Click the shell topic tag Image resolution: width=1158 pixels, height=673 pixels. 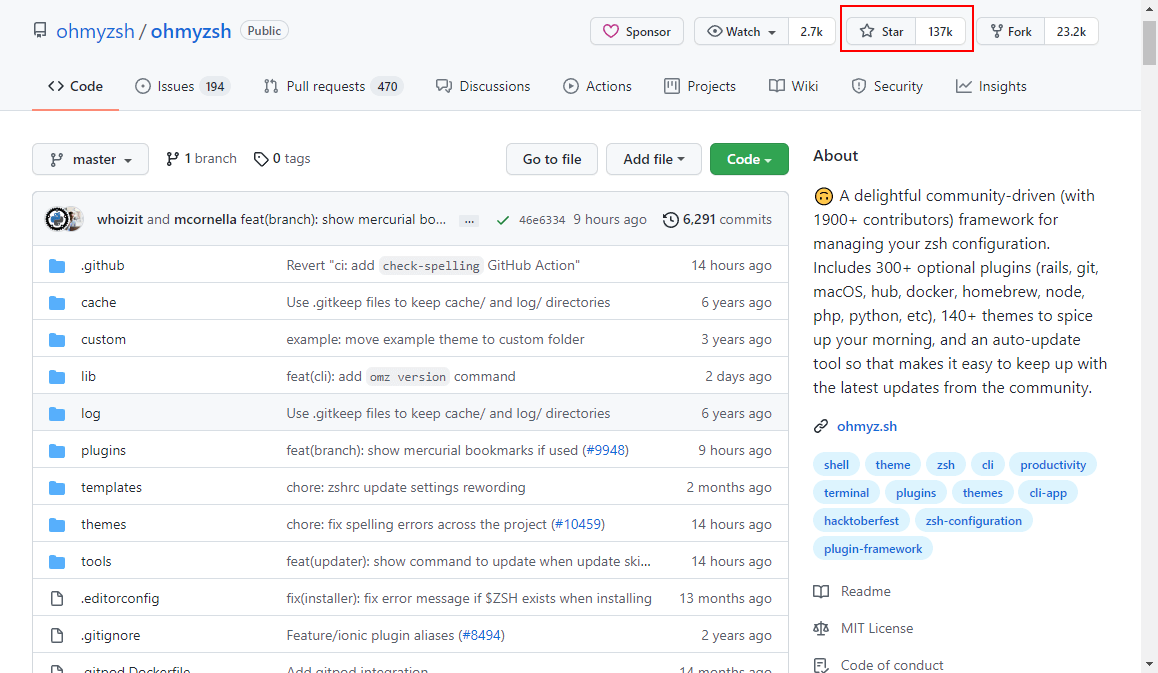tap(836, 465)
